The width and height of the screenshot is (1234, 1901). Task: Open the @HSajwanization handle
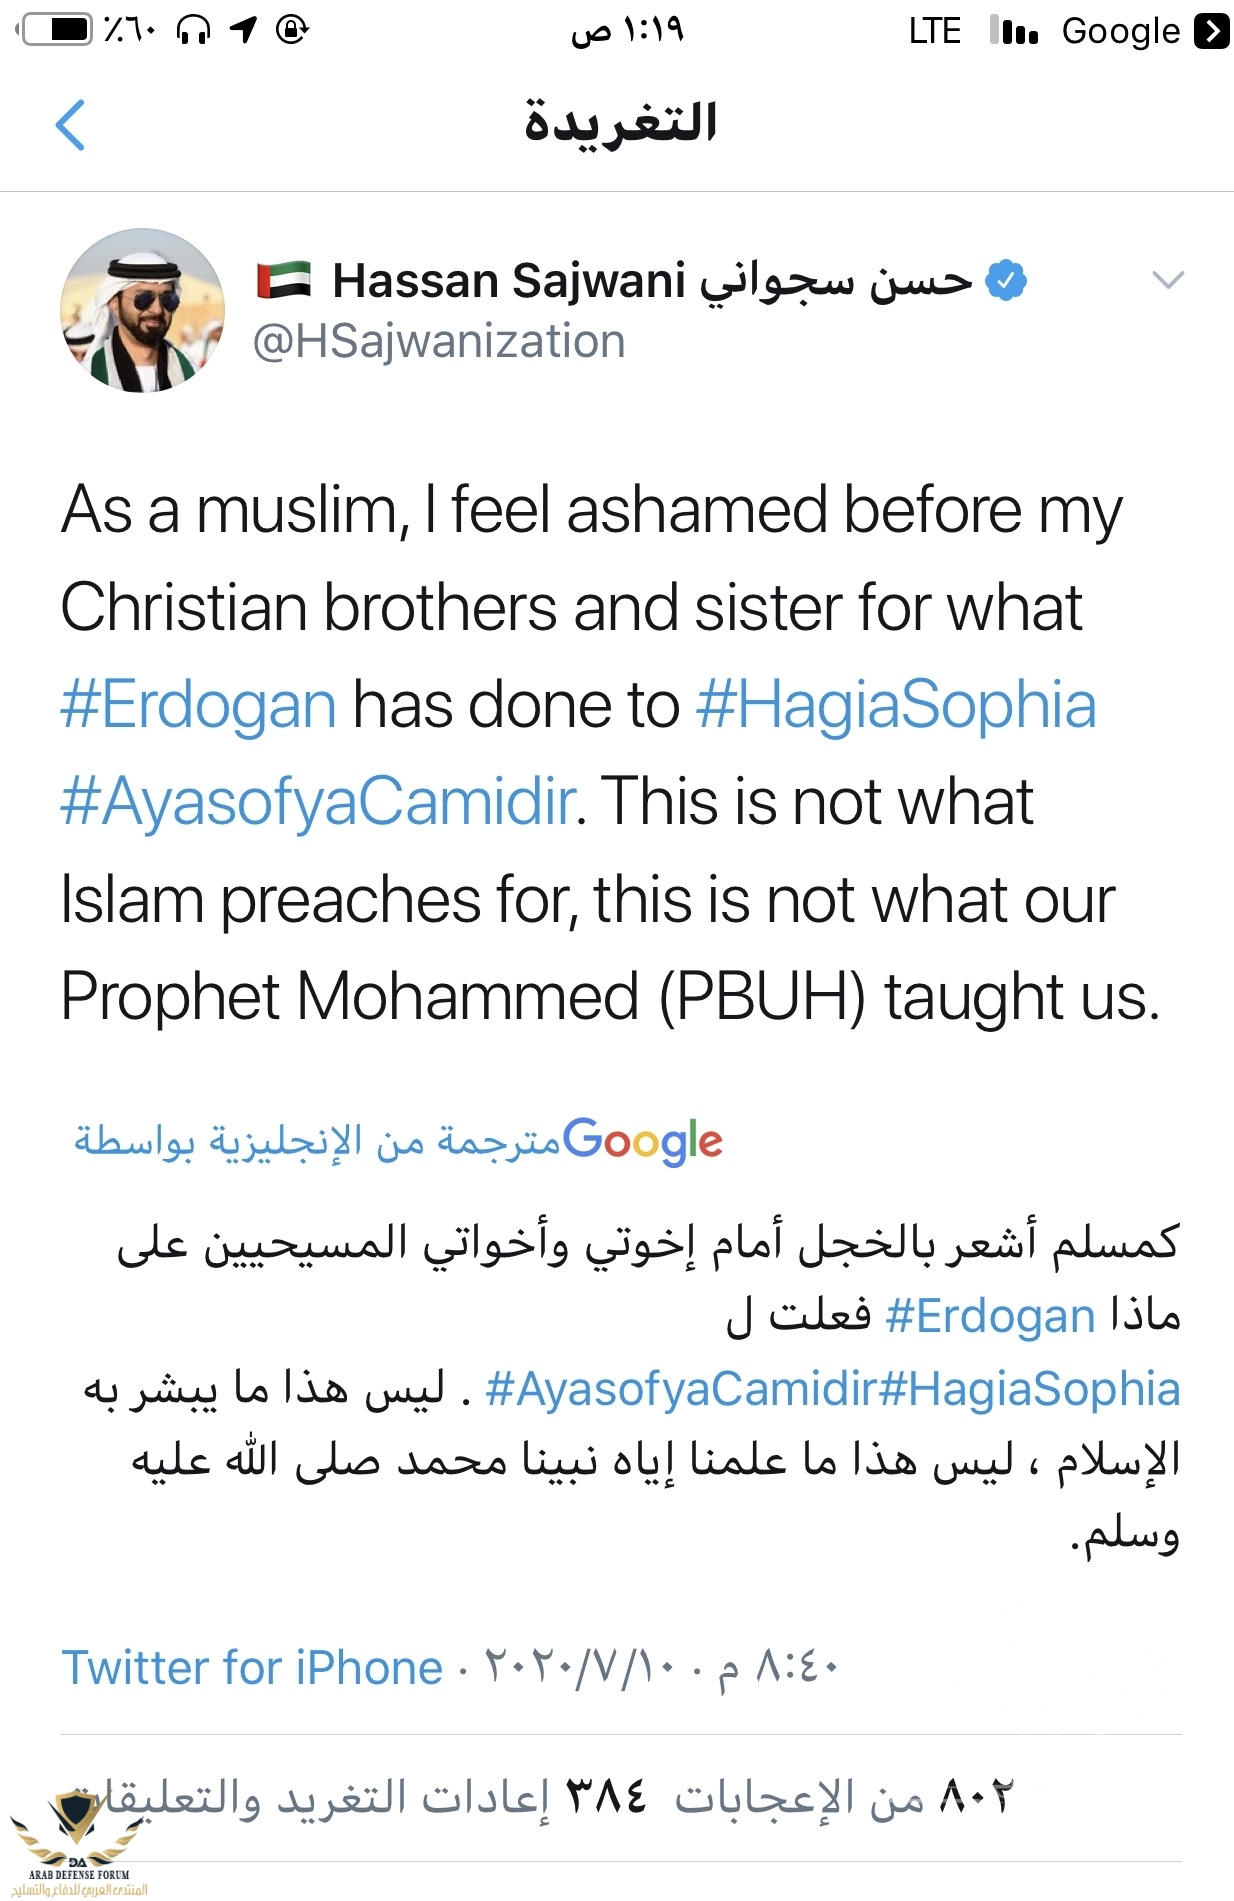pos(439,342)
